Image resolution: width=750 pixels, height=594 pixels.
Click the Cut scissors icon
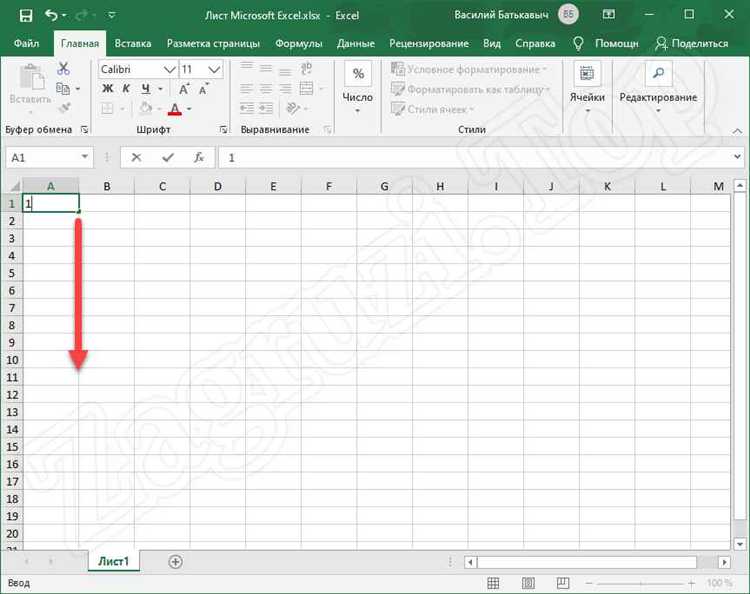(63, 68)
